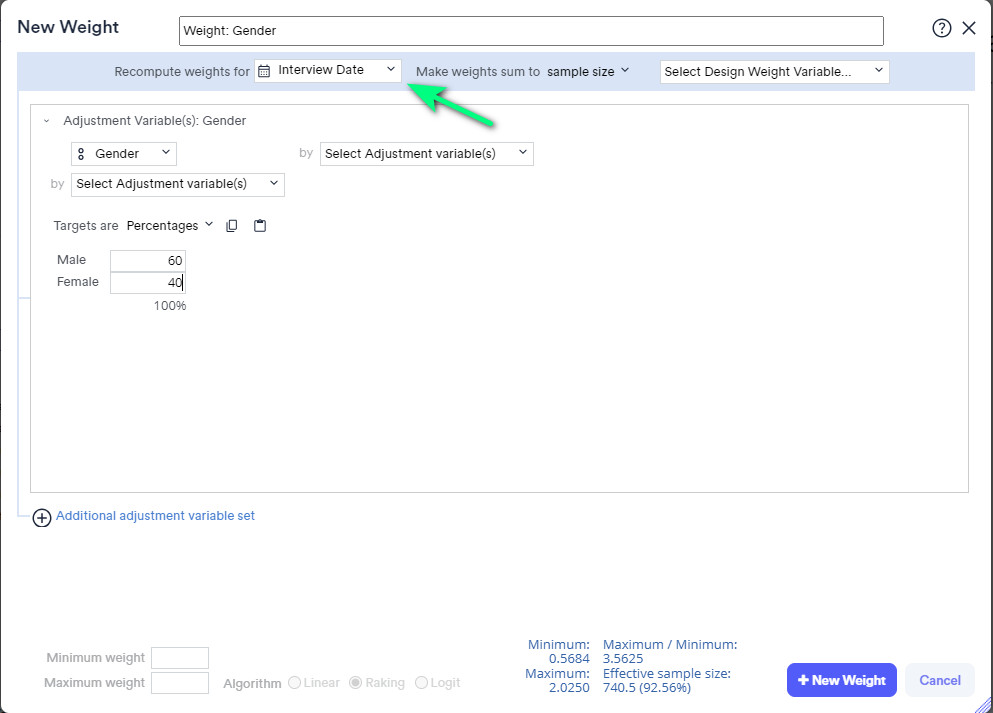Collapse the Adjustment Variable(s): Gender section
Screen dimensions: 993x713
tap(46, 121)
